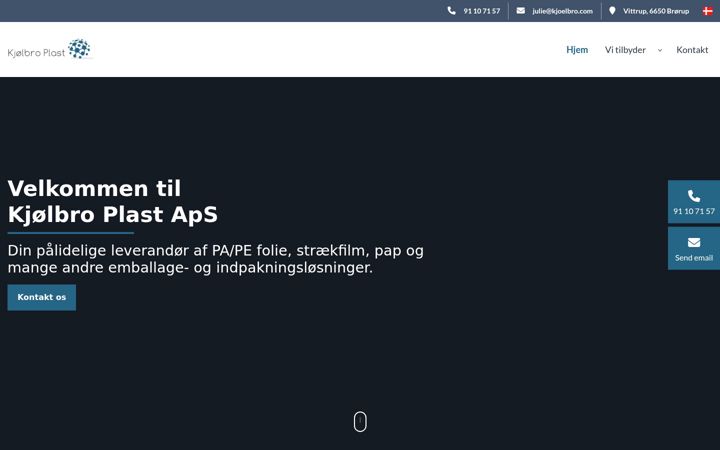Open the Vi tilbyder menu item
Image resolution: width=720 pixels, height=450 pixels.
click(625, 50)
